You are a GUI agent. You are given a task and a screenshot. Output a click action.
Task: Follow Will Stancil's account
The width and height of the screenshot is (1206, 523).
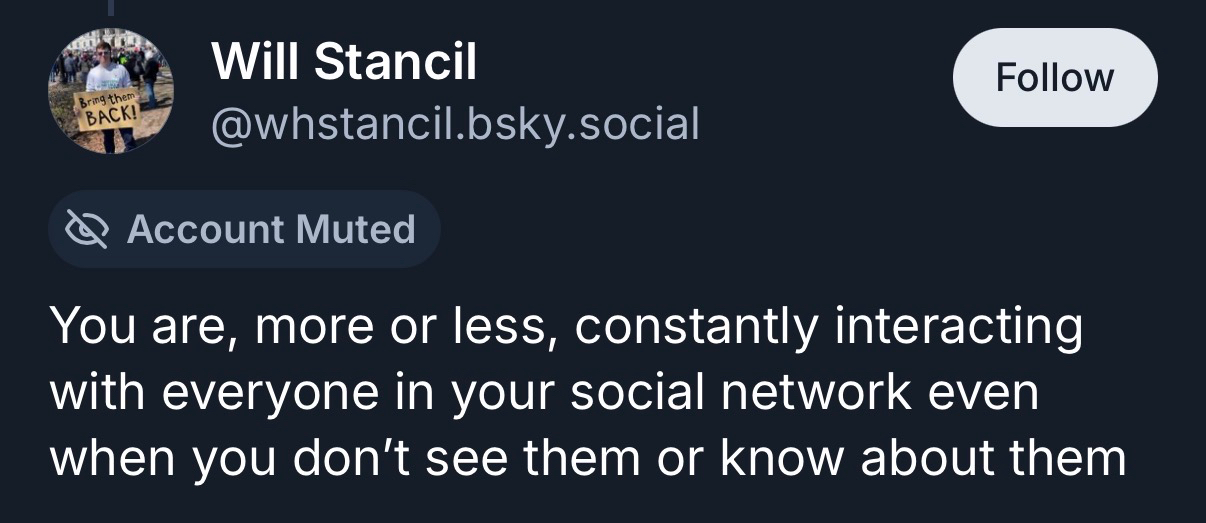[x=1054, y=78]
